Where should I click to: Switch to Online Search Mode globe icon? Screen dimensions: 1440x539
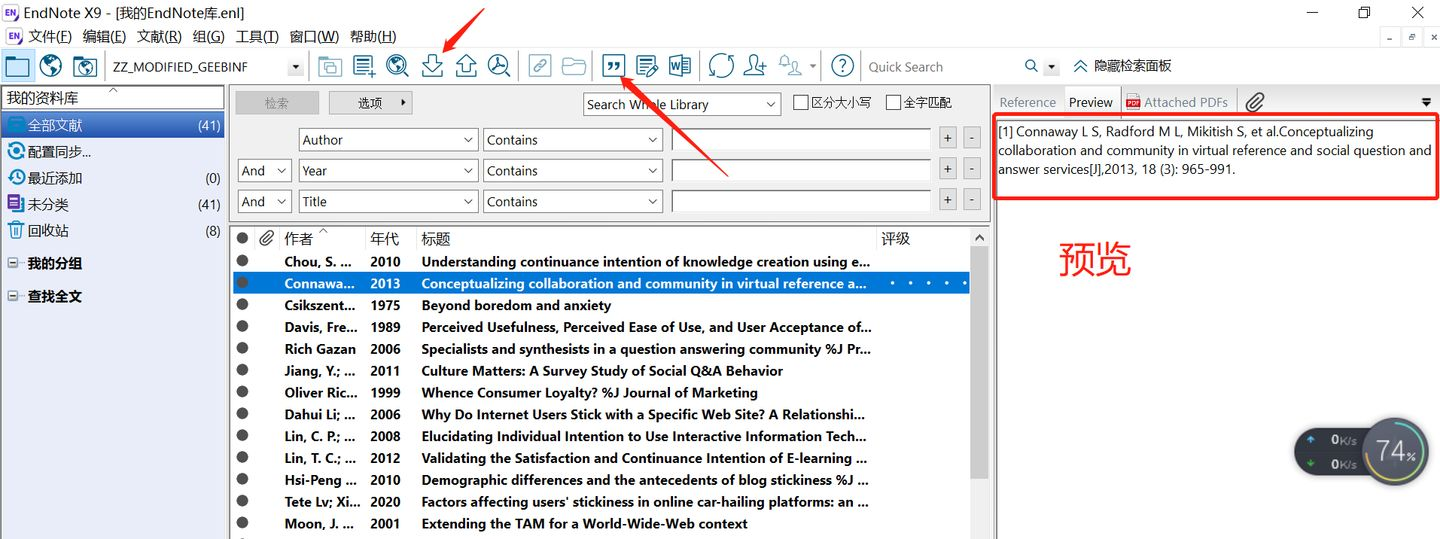click(51, 66)
